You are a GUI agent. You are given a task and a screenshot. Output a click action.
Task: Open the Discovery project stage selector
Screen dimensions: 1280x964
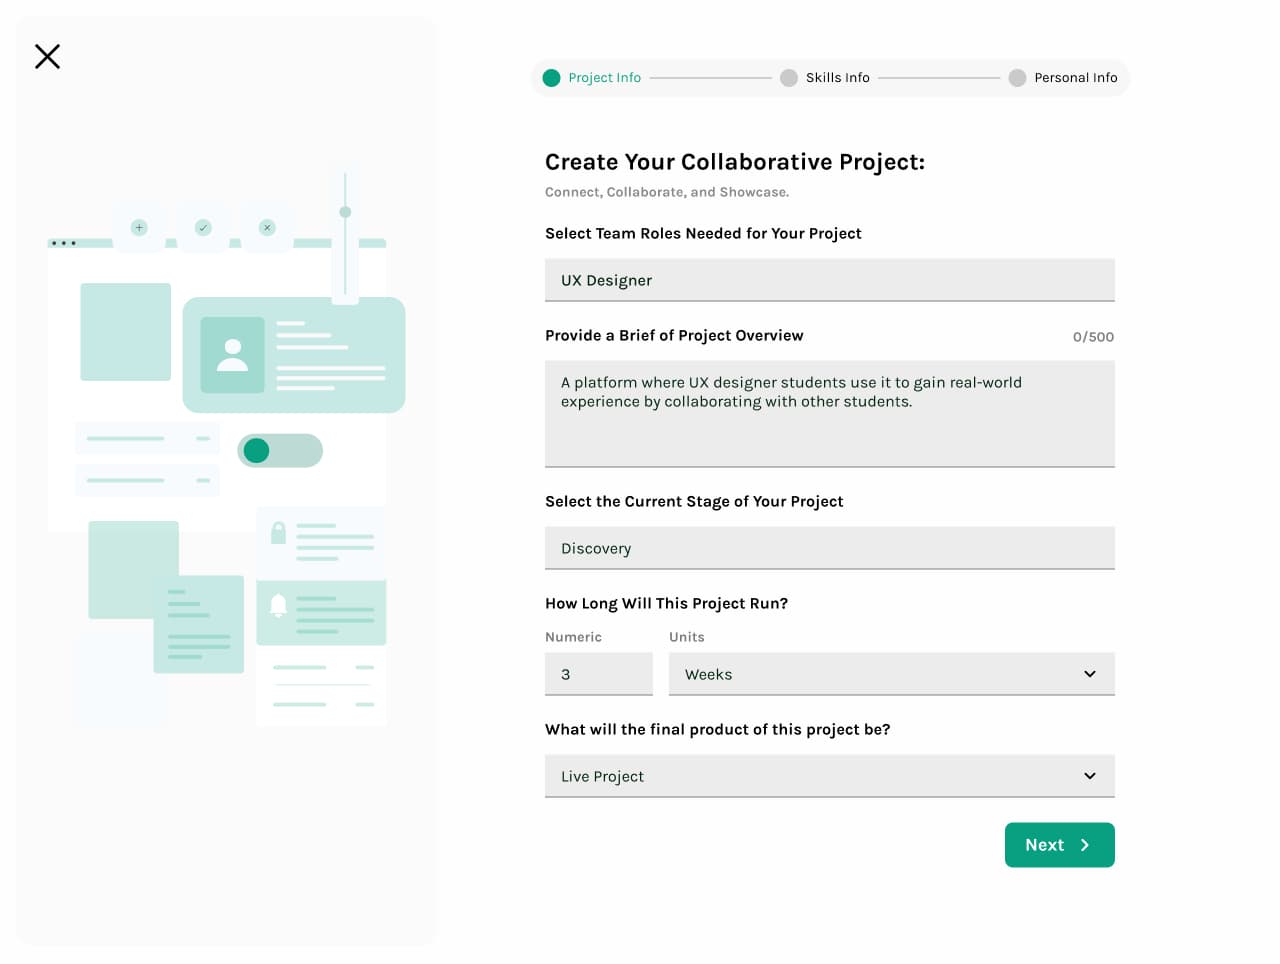coord(830,548)
